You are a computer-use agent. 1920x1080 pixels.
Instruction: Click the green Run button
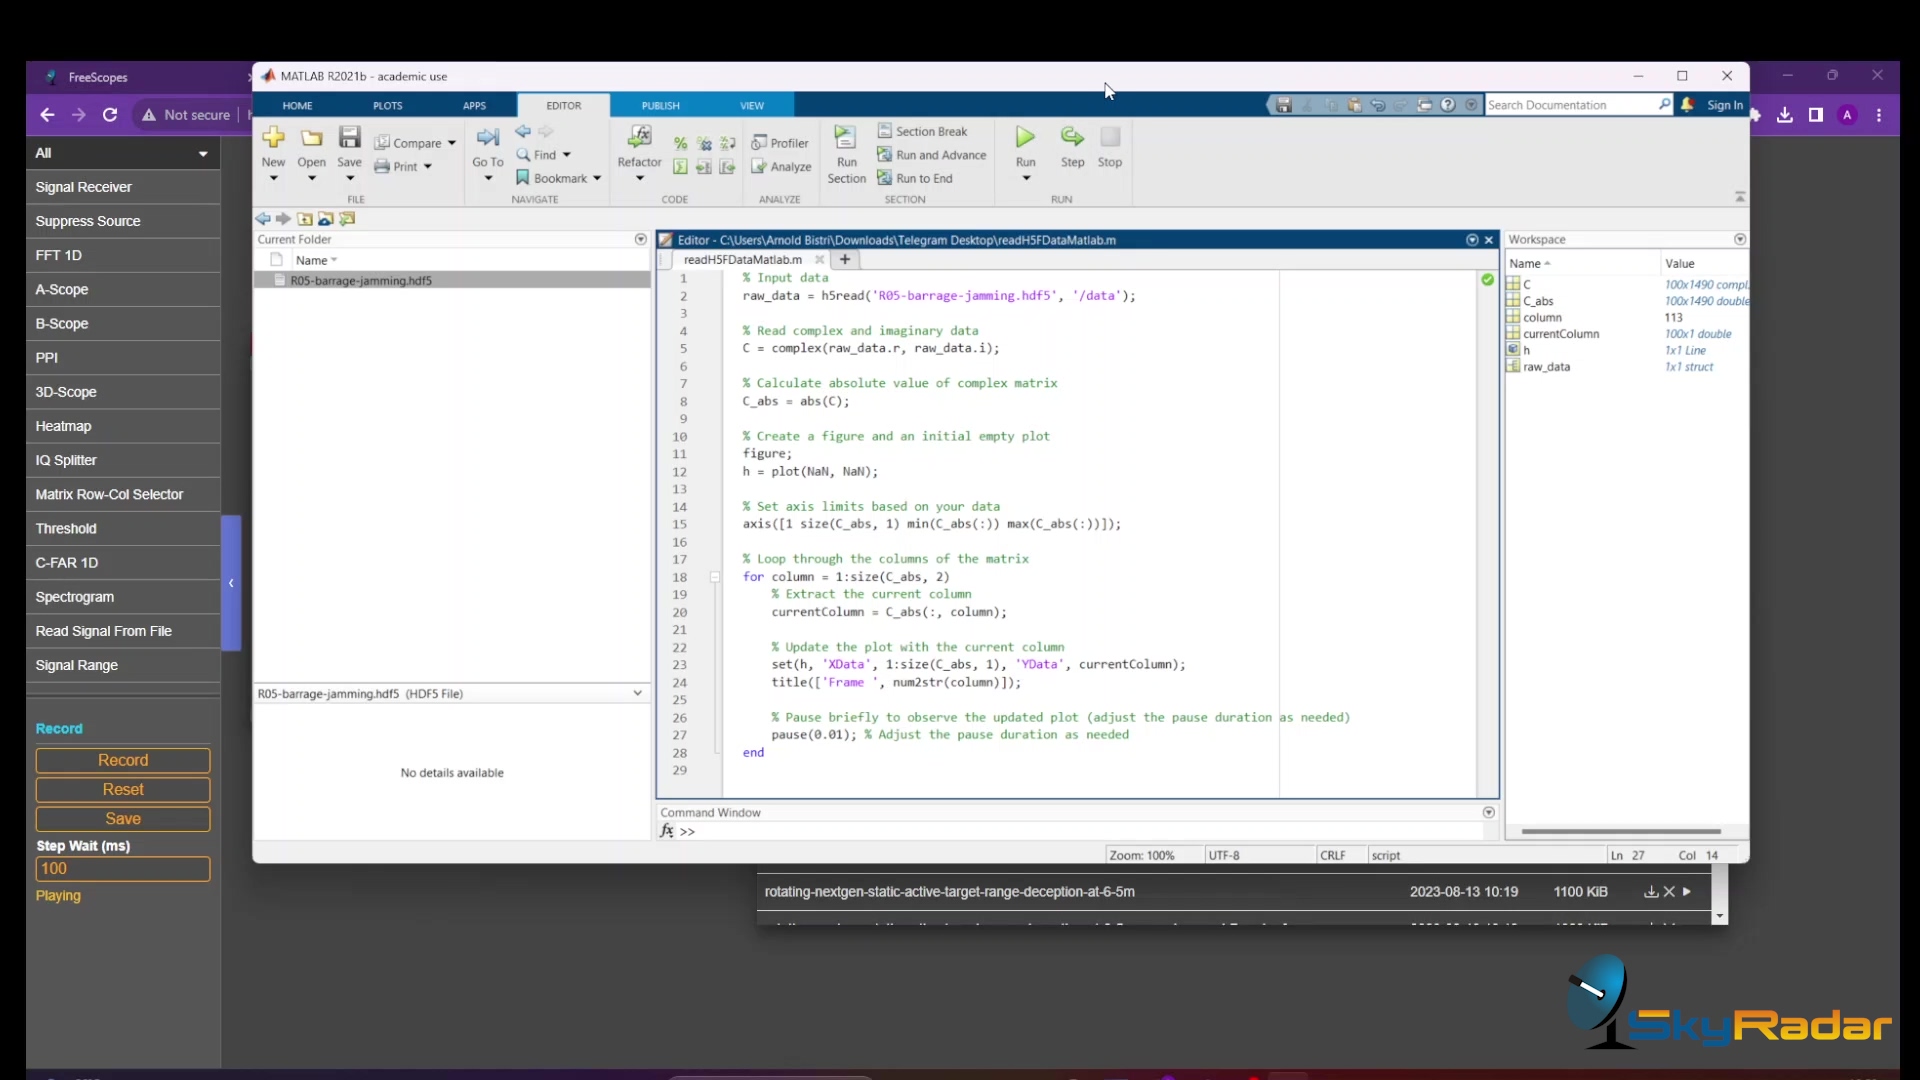[1025, 137]
